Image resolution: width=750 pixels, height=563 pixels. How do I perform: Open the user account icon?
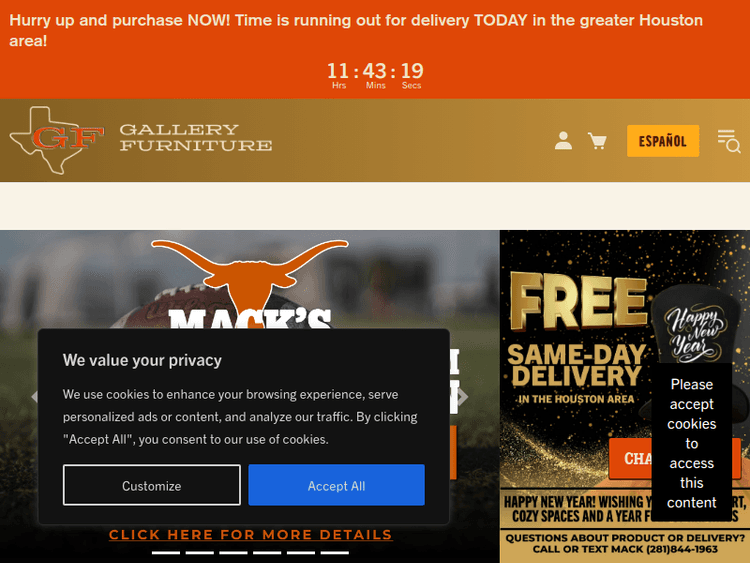click(x=563, y=141)
